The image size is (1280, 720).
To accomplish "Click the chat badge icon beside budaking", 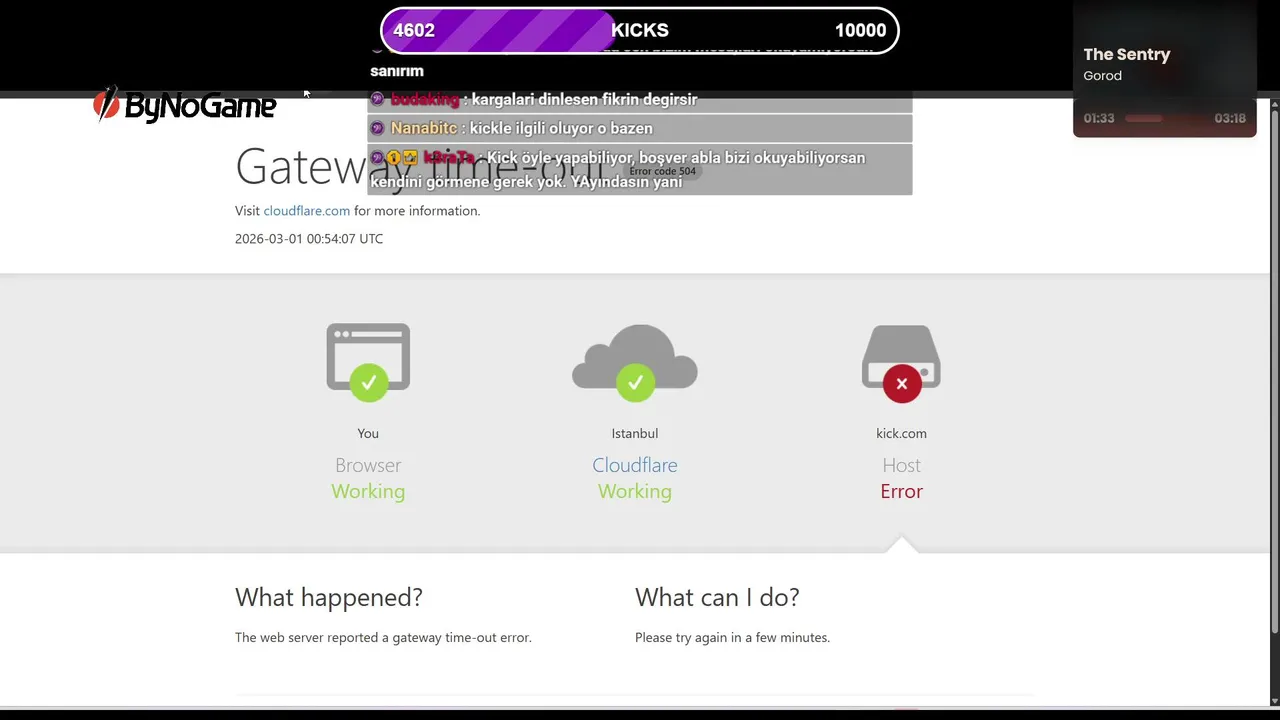I will [x=377, y=99].
